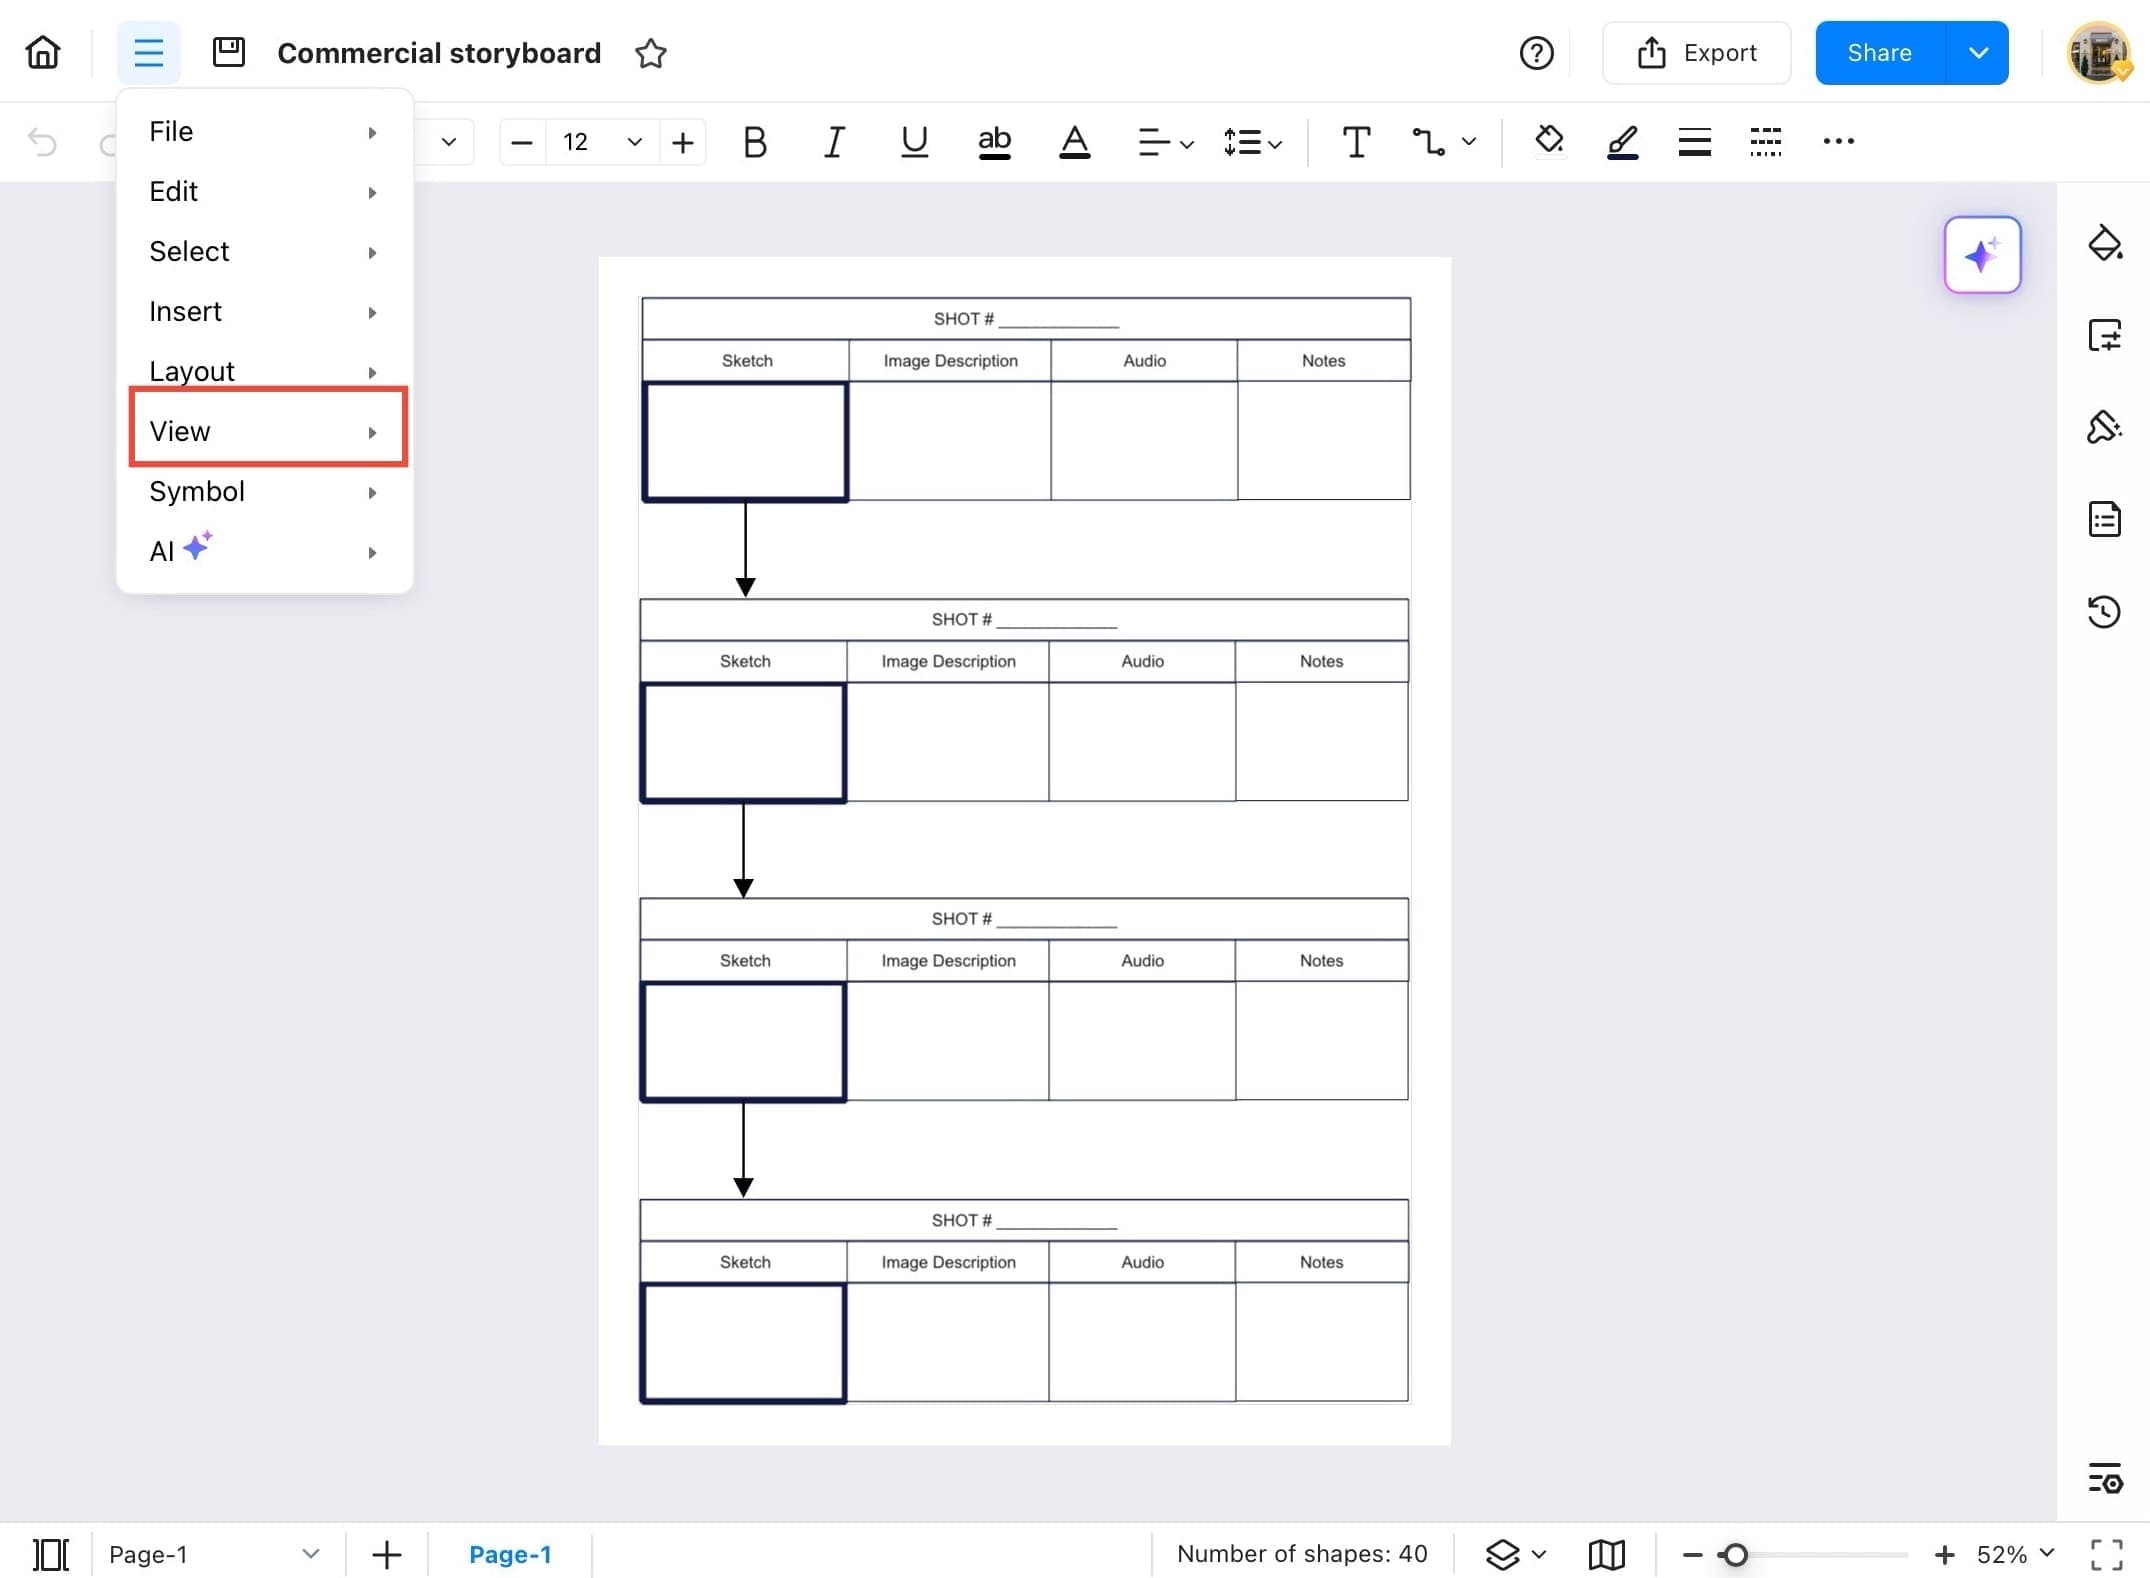Enter fullscreen via bottom-right icon
The width and height of the screenshot is (2150, 1578).
point(2106,1553)
